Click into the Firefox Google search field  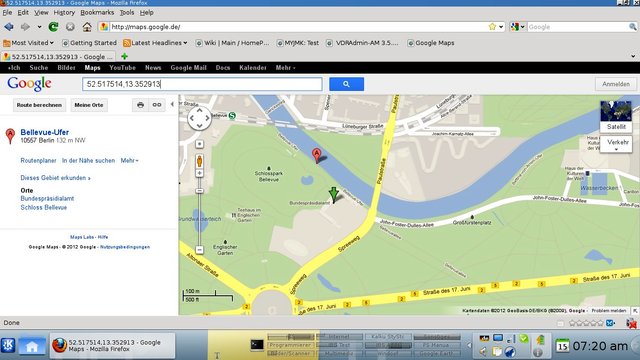pos(577,27)
